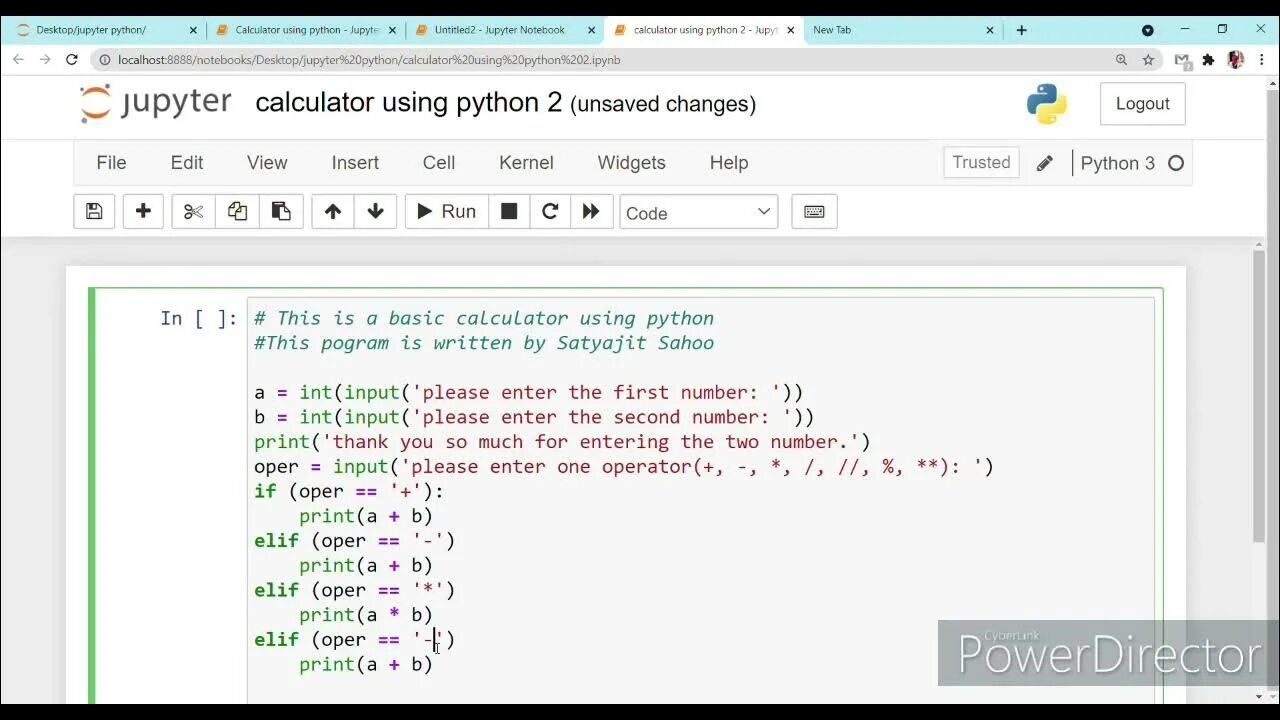Click the Gmail extension icon
1280x720 pixels.
[1182, 60]
